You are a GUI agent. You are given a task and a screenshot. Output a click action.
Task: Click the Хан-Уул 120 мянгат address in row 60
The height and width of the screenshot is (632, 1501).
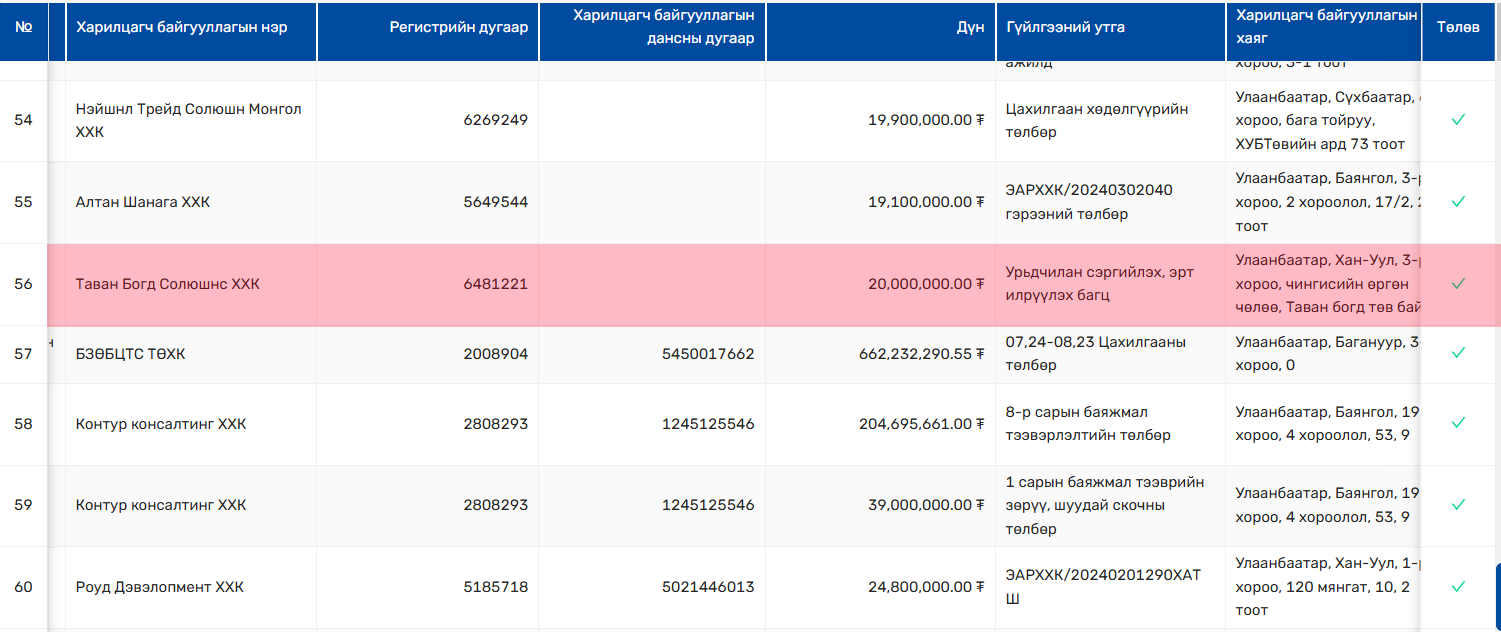(x=1328, y=587)
